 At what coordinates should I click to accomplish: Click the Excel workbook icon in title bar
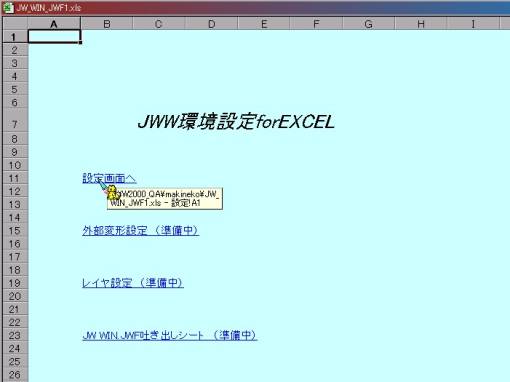click(x=8, y=7)
